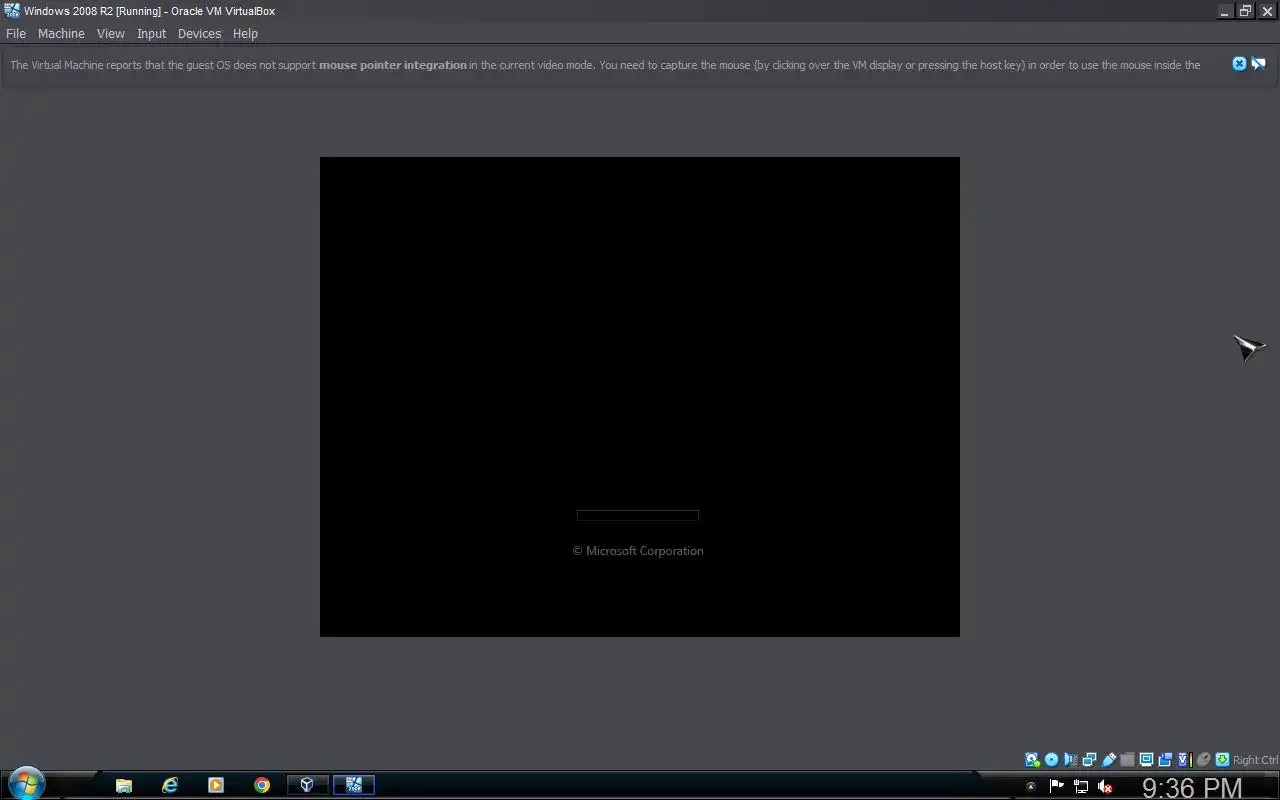Click the Right Ctrl host key label
Image resolution: width=1280 pixels, height=800 pixels.
point(1256,760)
